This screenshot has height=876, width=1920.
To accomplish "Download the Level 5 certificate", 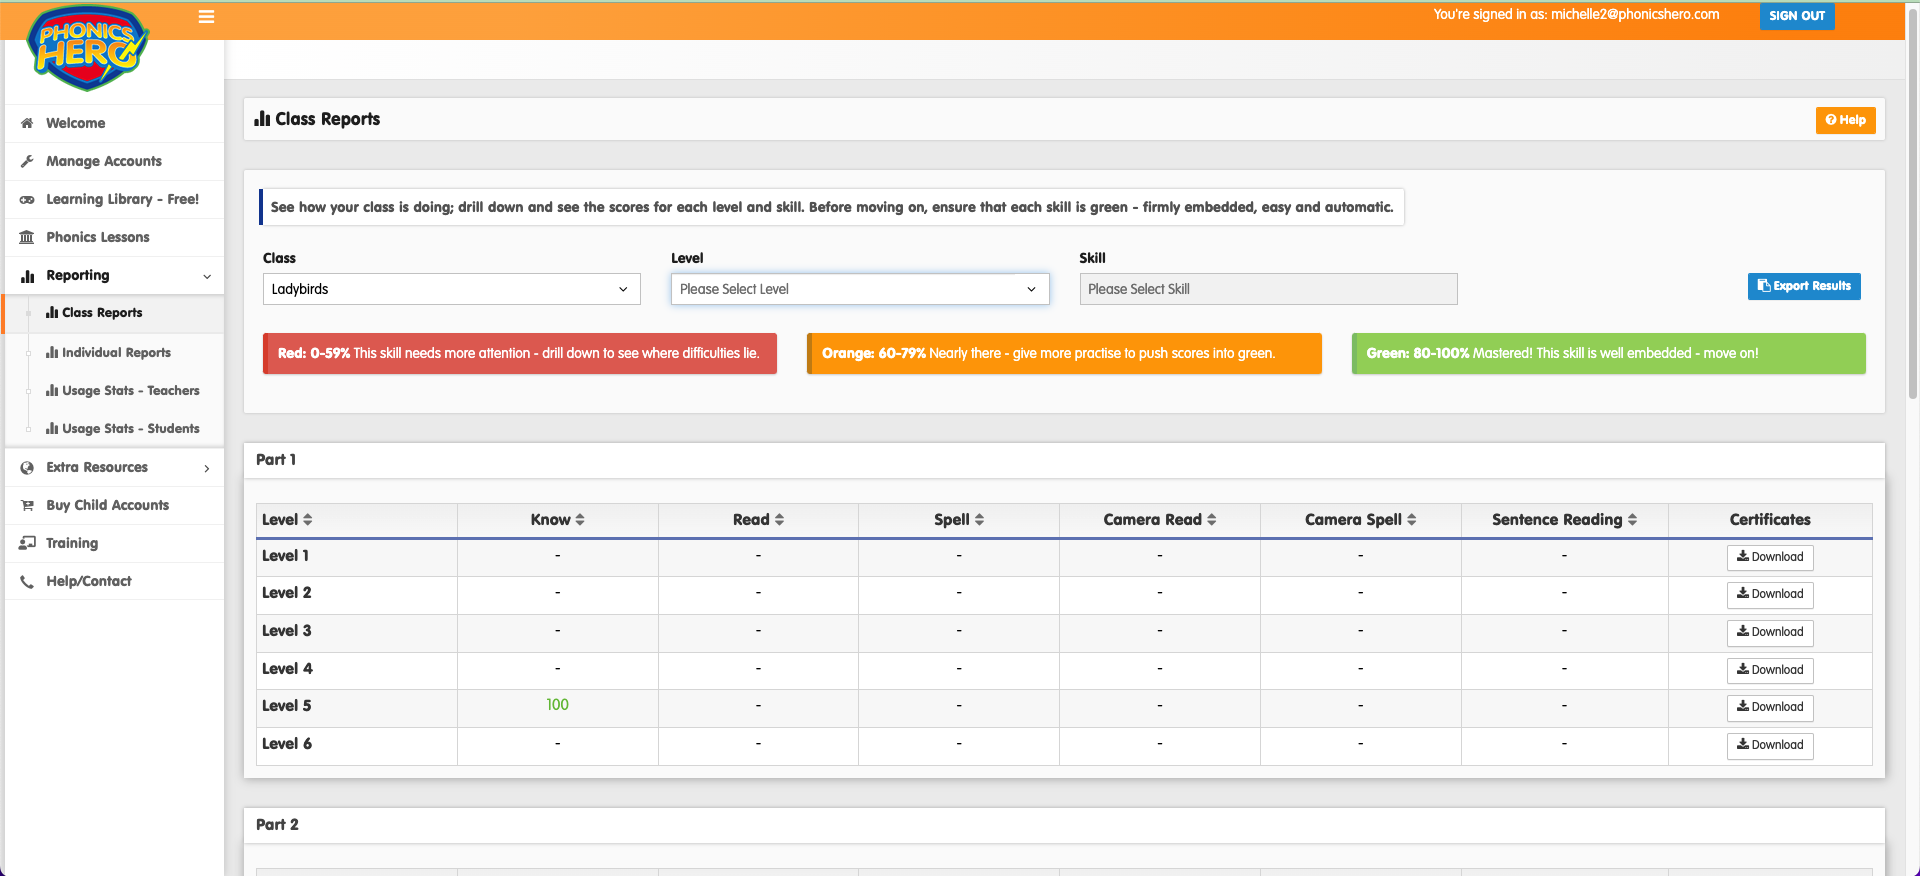I will (x=1770, y=707).
